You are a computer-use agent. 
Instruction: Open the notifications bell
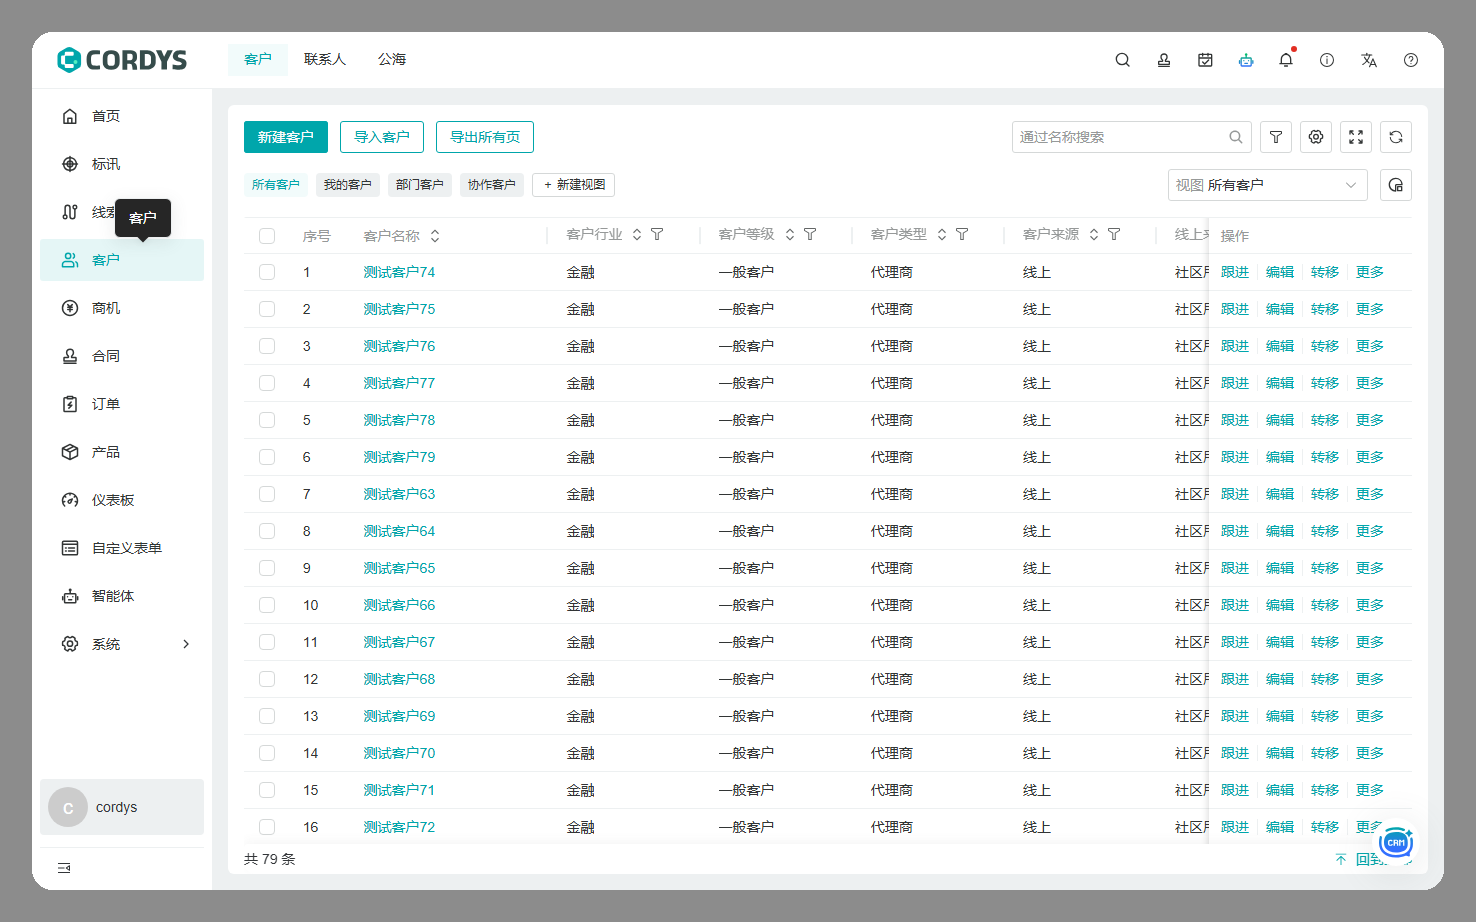click(x=1286, y=60)
